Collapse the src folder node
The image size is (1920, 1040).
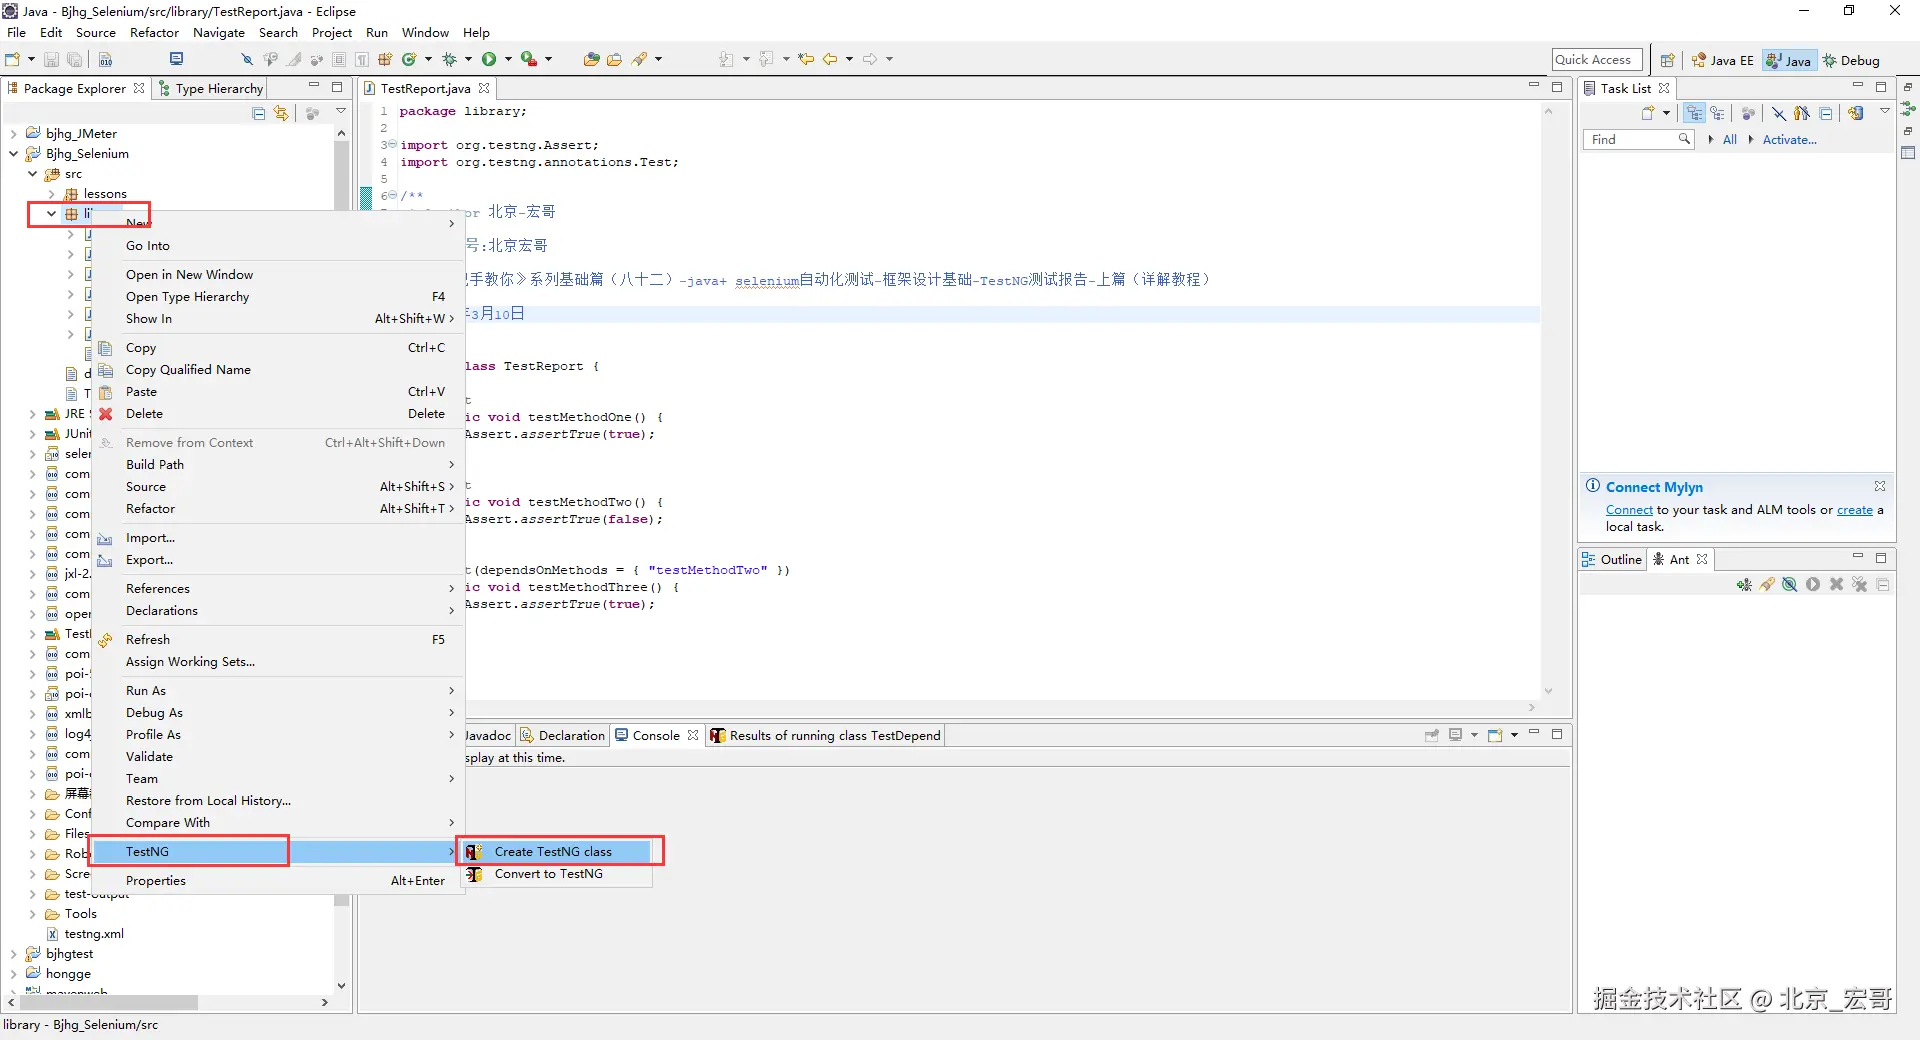[x=33, y=174]
